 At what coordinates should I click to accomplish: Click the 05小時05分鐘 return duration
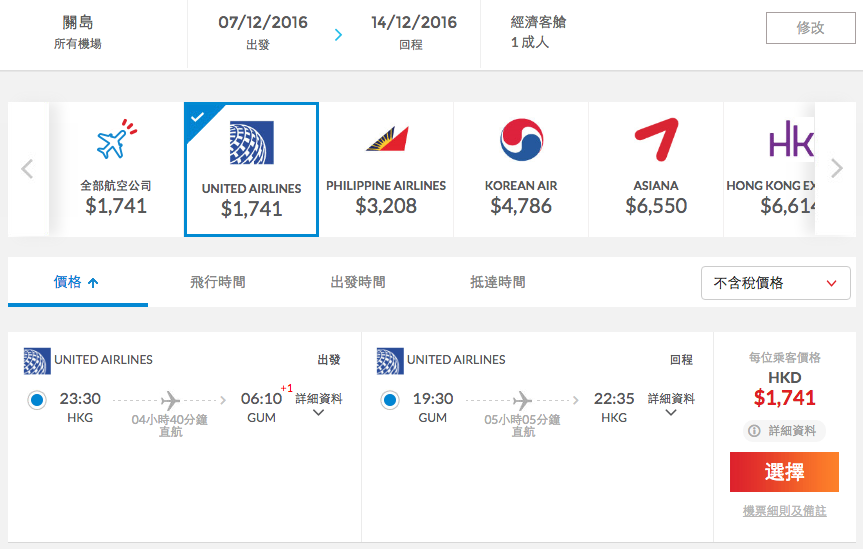522,420
